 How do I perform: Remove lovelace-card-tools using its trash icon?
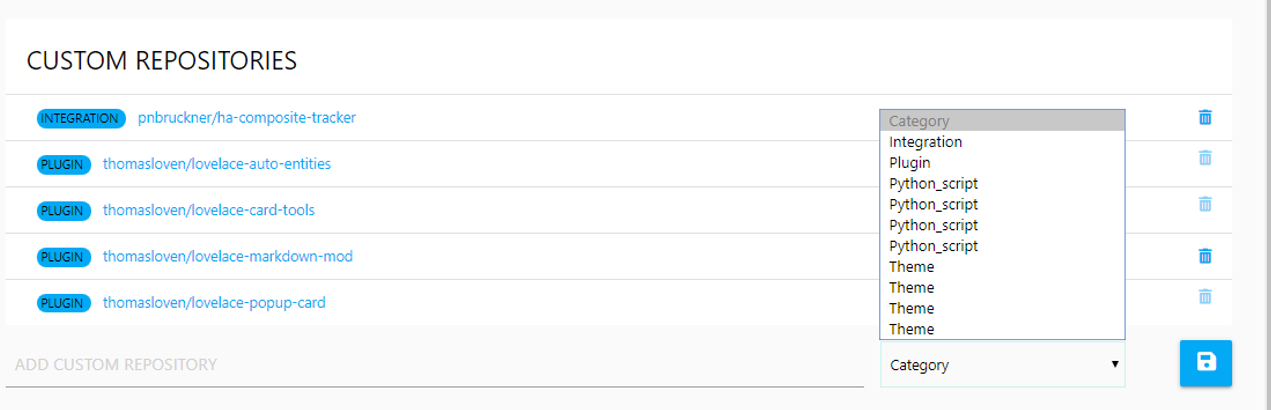coord(1205,204)
